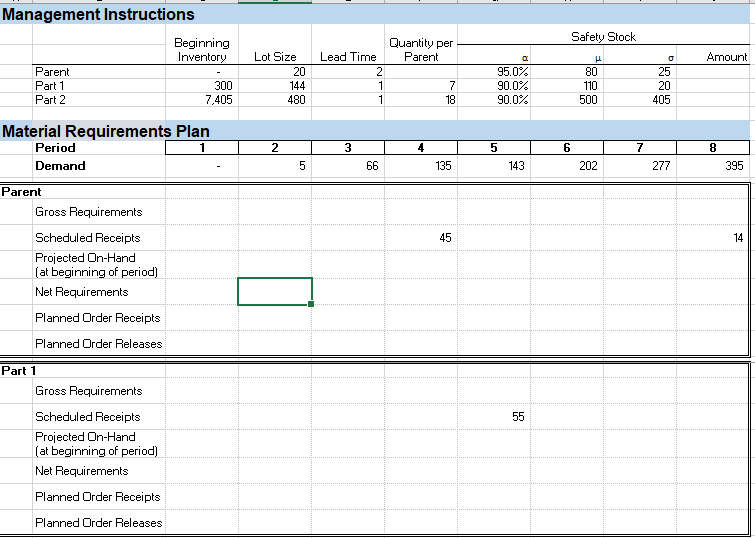Select the Management Instructions heading cell
Image resolution: width=755 pixels, height=538 pixels.
coord(98,14)
